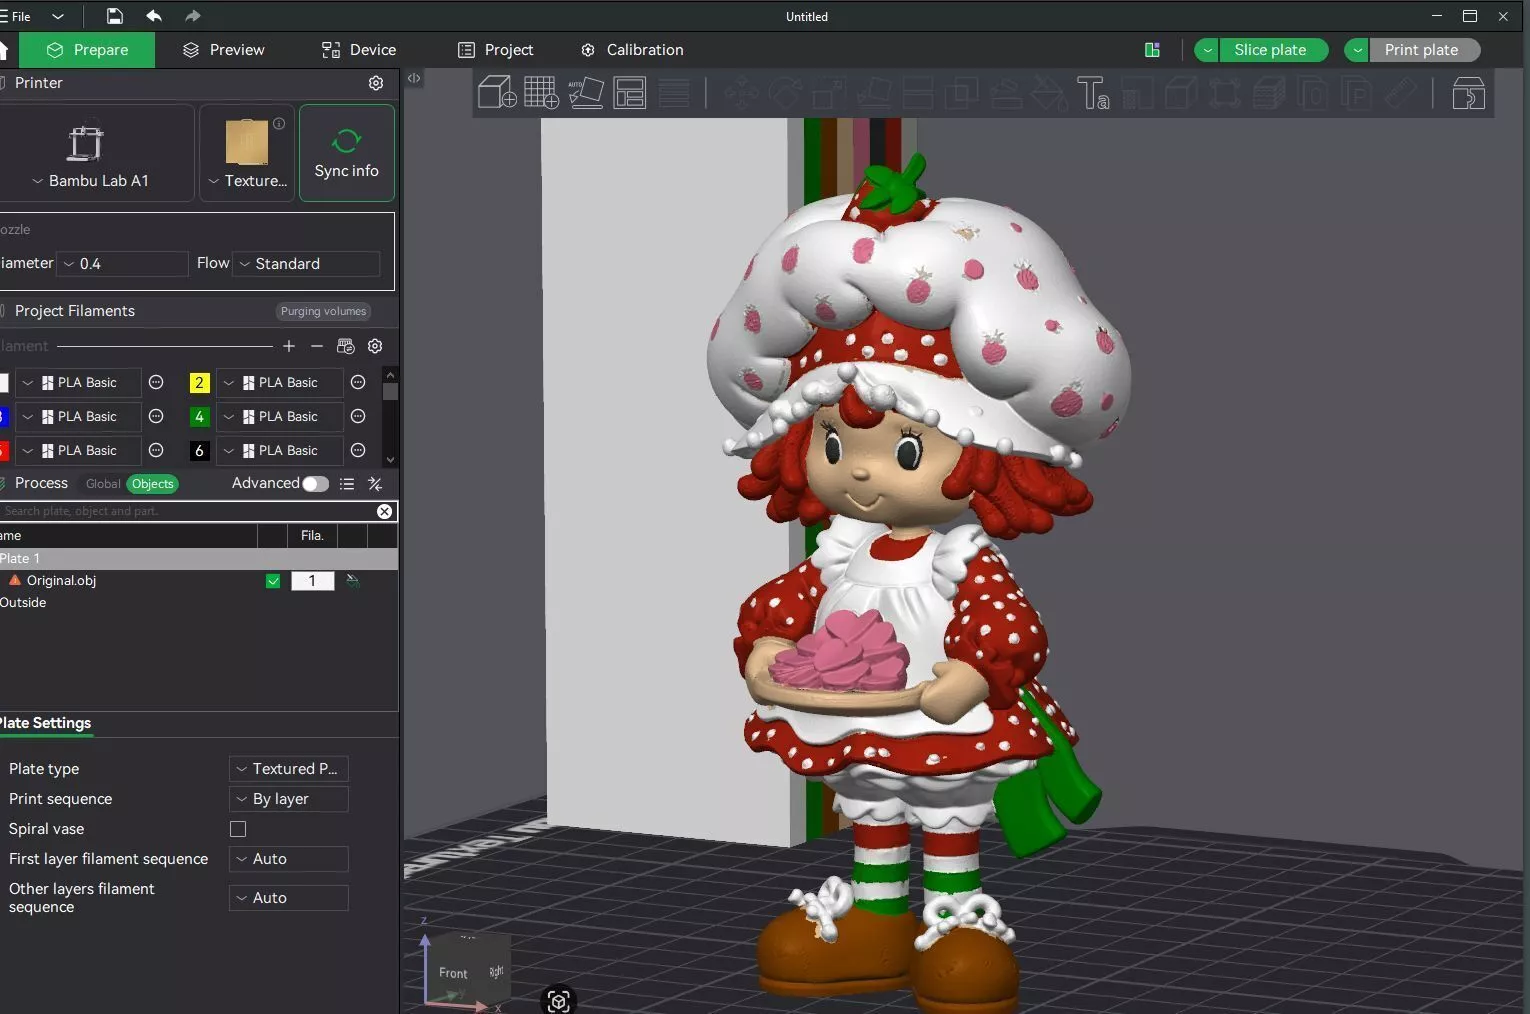Open the PLA Basic dropdown for filament 2
The height and width of the screenshot is (1014, 1530).
tap(280, 383)
